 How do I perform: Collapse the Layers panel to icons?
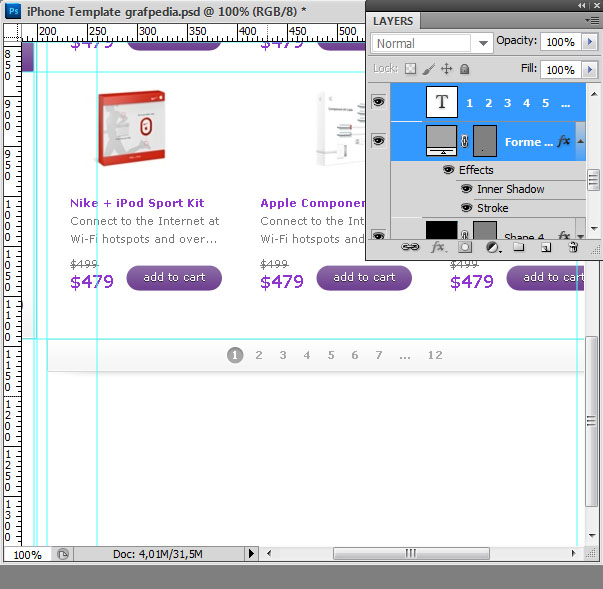(x=581, y=5)
